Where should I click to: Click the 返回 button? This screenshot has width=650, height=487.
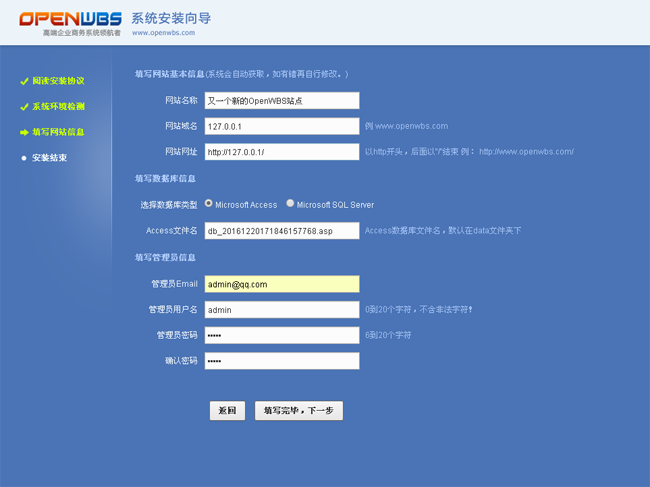(x=227, y=411)
